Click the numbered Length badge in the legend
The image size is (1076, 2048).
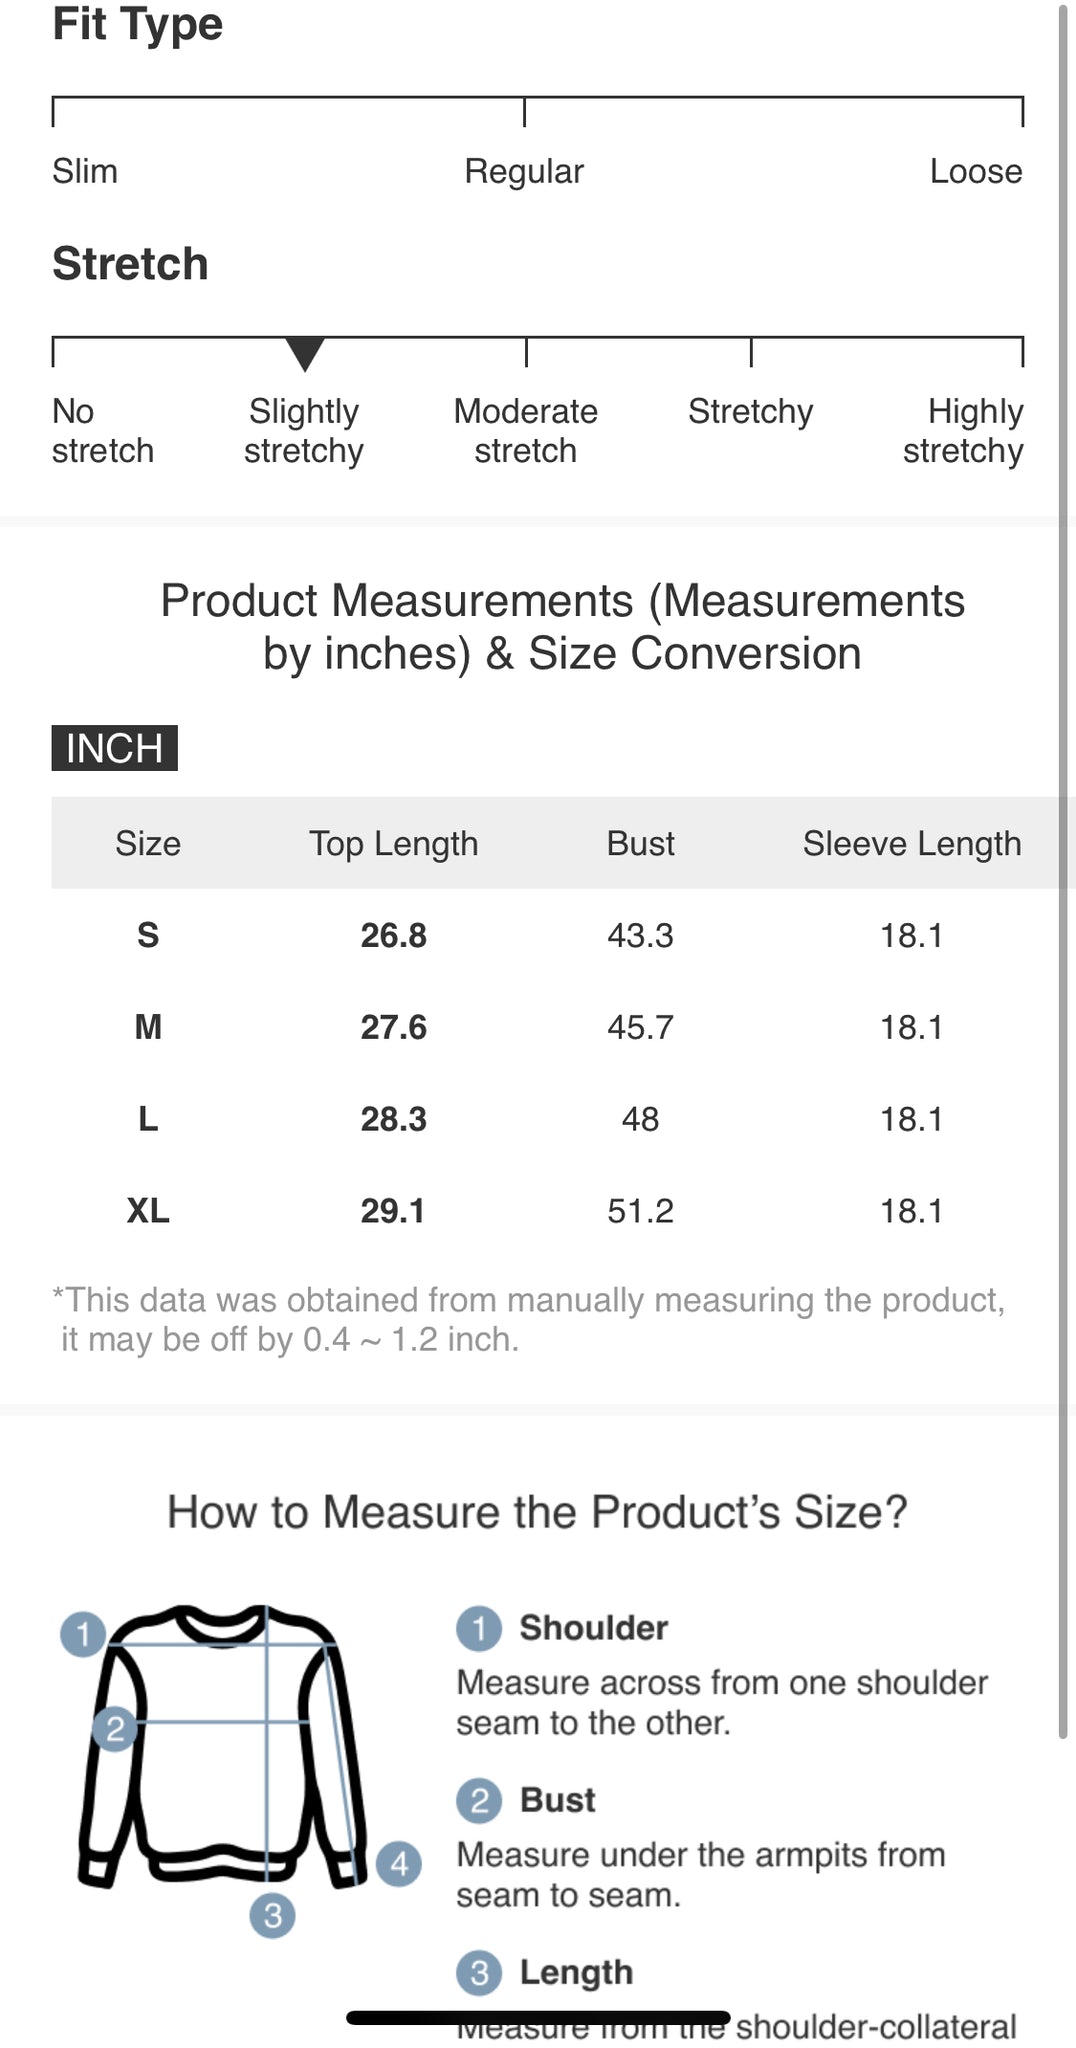(x=479, y=1972)
